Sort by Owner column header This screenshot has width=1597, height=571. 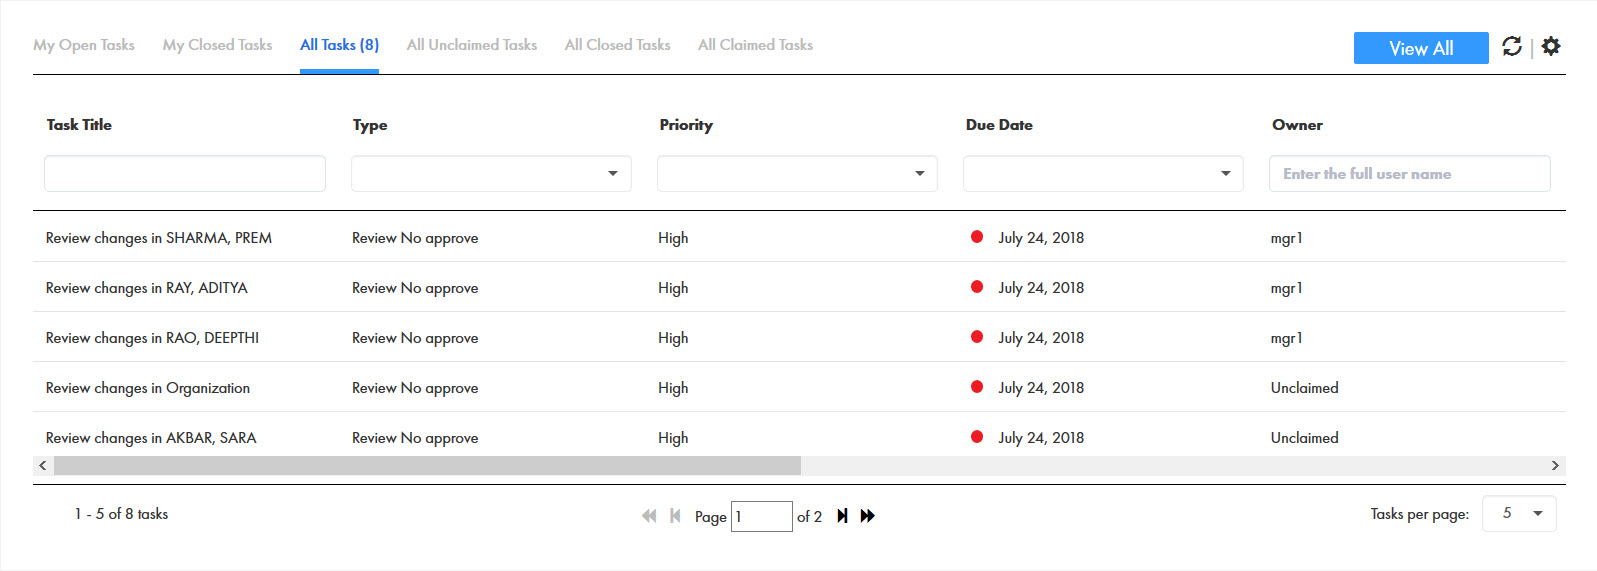coord(1297,125)
